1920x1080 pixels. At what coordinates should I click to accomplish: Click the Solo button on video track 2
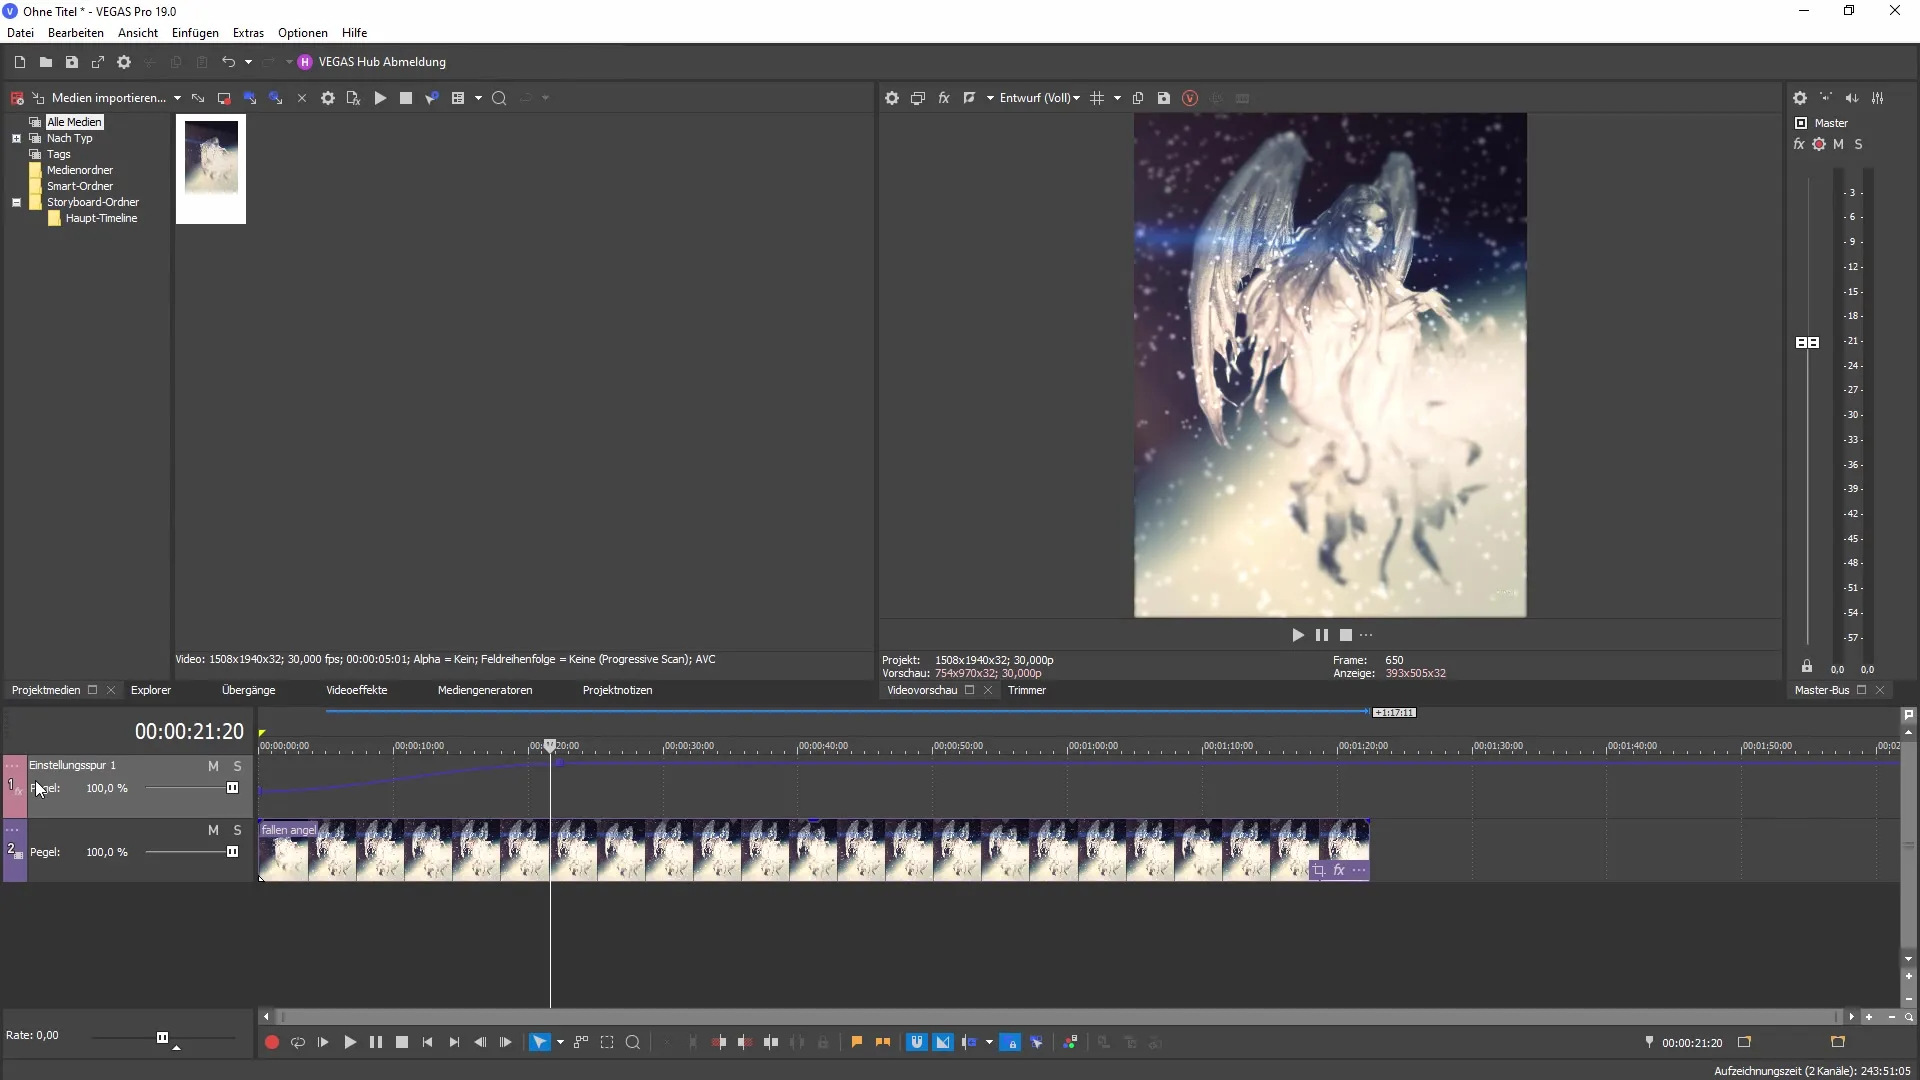(237, 828)
